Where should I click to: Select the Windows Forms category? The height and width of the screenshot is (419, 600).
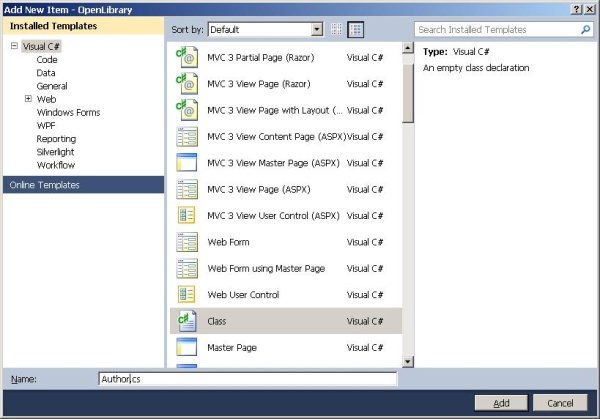(x=68, y=112)
